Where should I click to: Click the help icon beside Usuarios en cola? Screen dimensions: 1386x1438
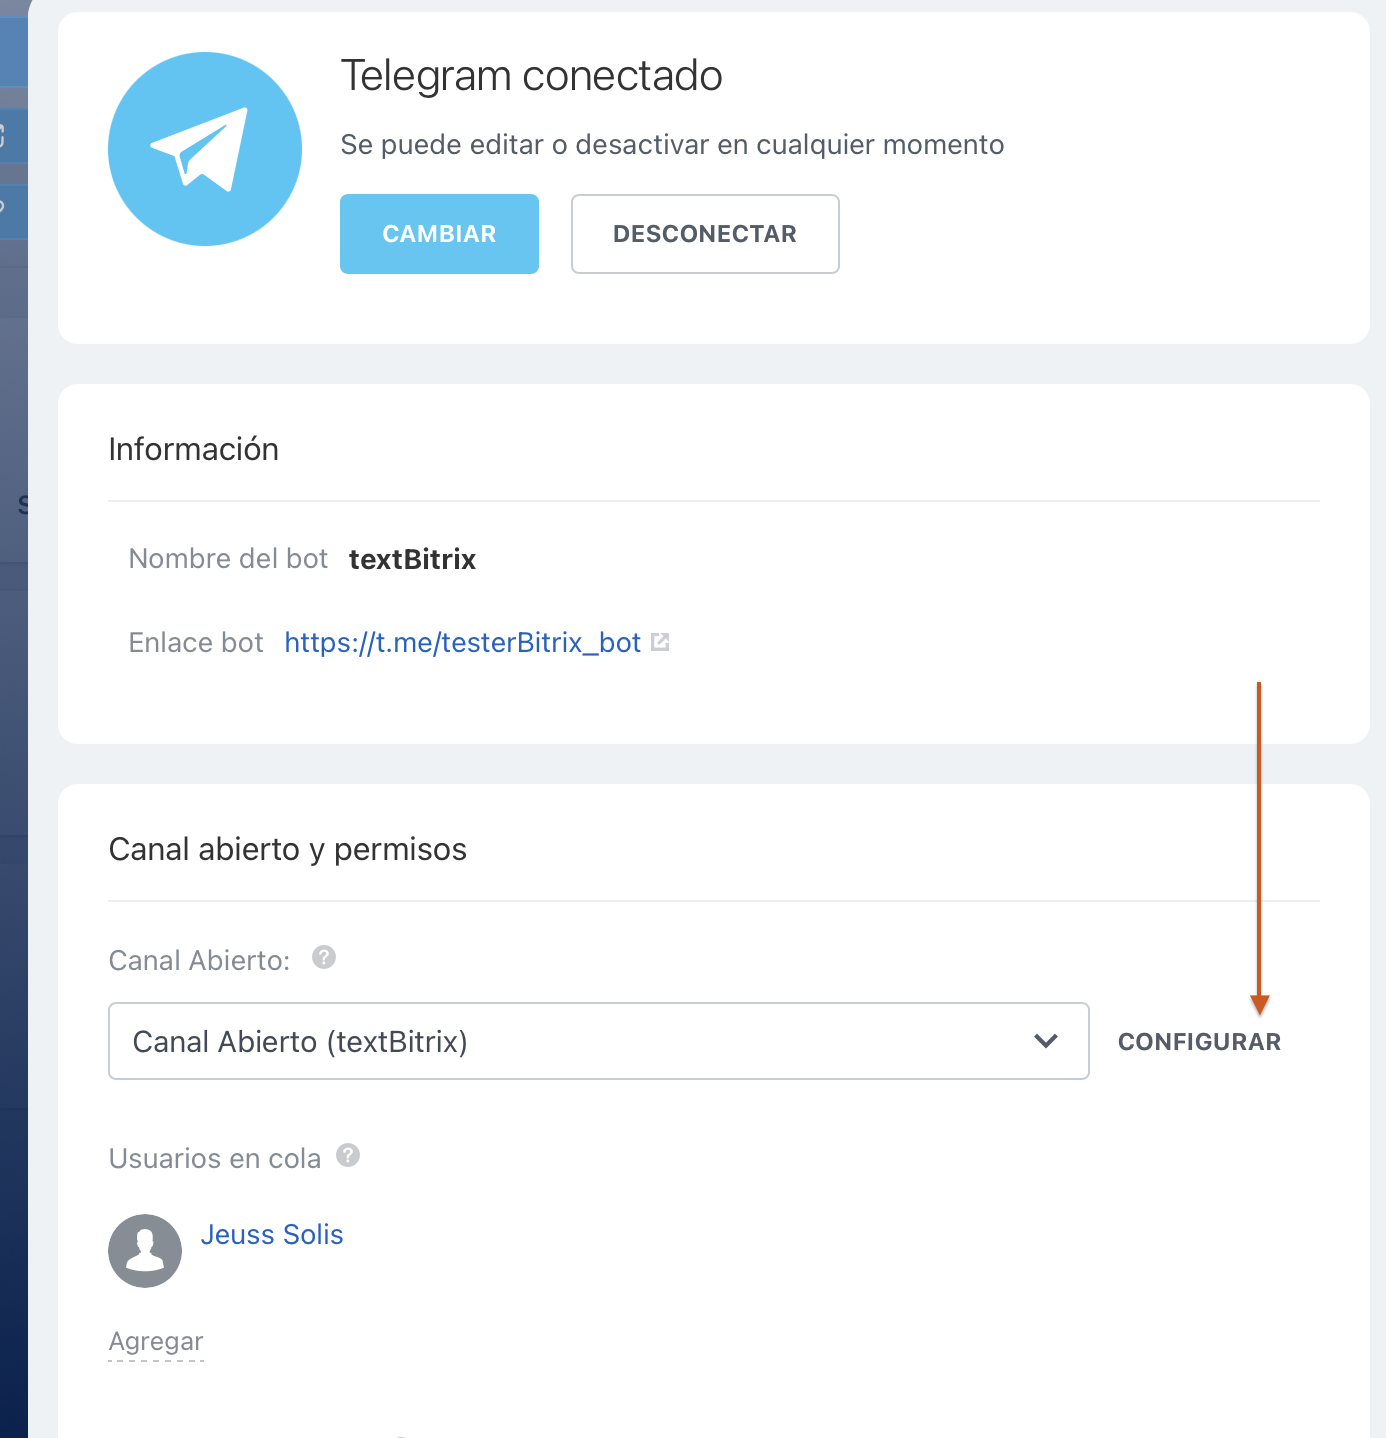pos(348,1155)
